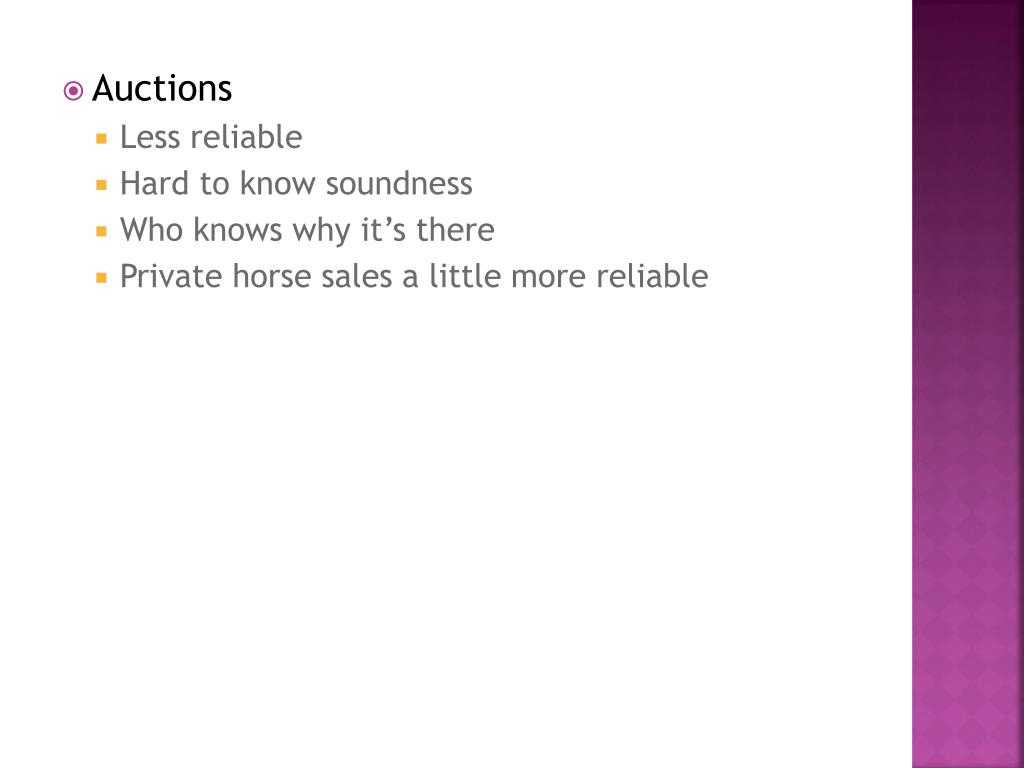1024x768 pixels.
Task: Click the orange square bullet before Less reliable
Action: coord(101,138)
